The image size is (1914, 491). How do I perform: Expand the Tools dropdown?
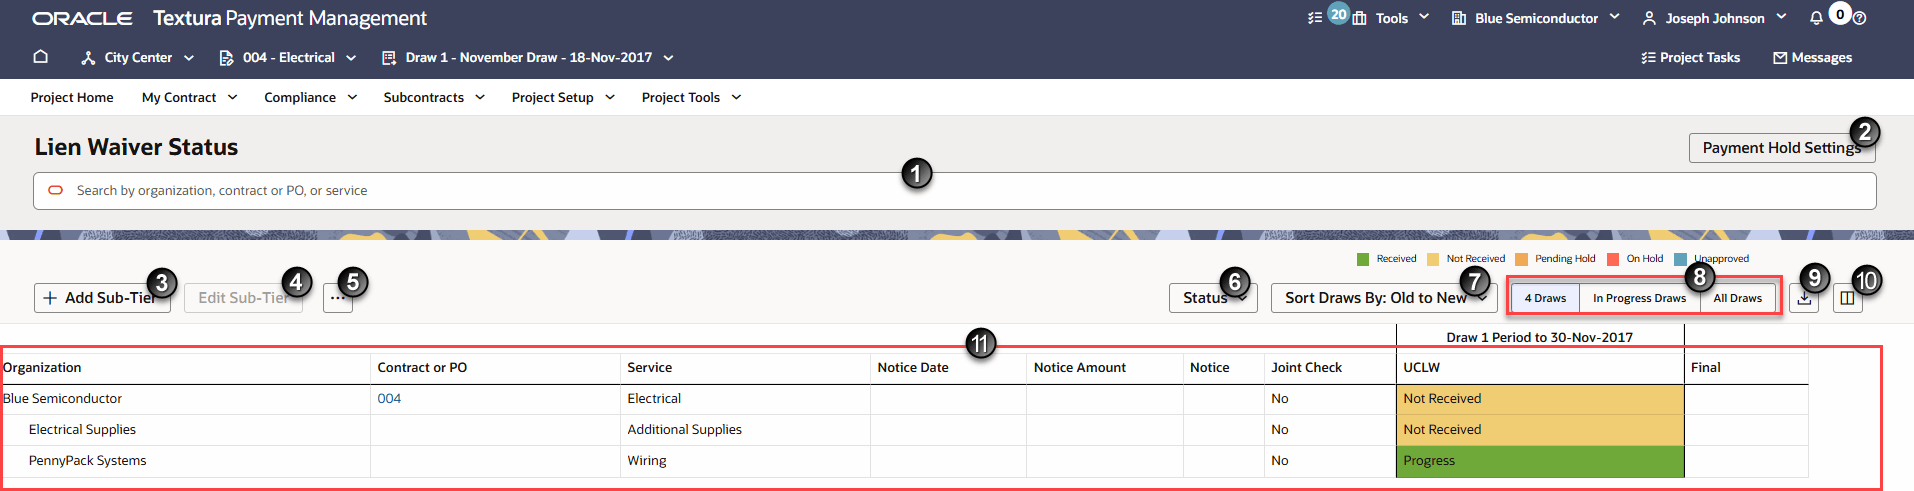pyautogui.click(x=1424, y=17)
